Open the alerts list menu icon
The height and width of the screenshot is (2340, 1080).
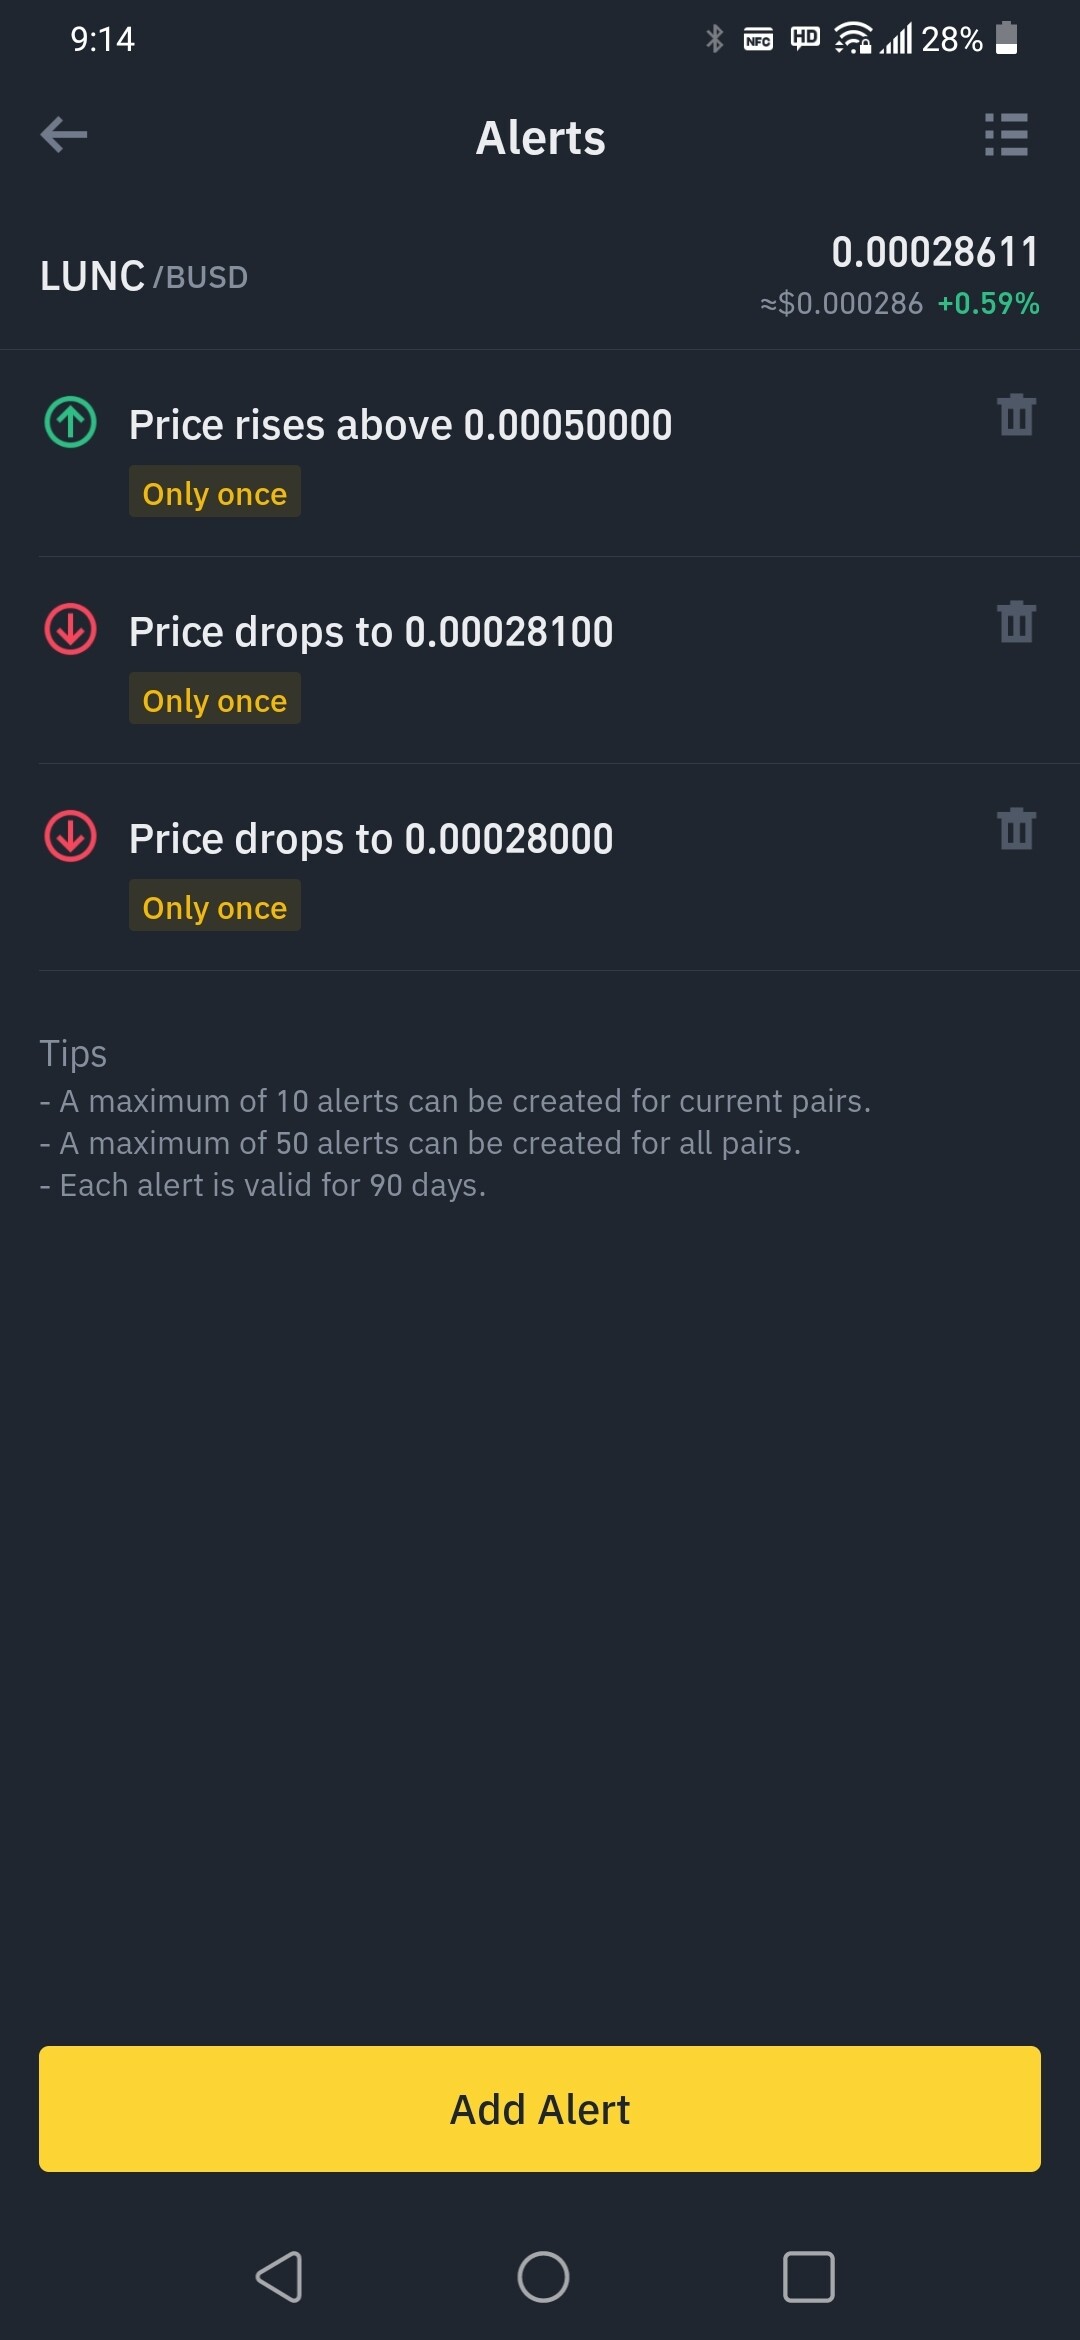1006,135
